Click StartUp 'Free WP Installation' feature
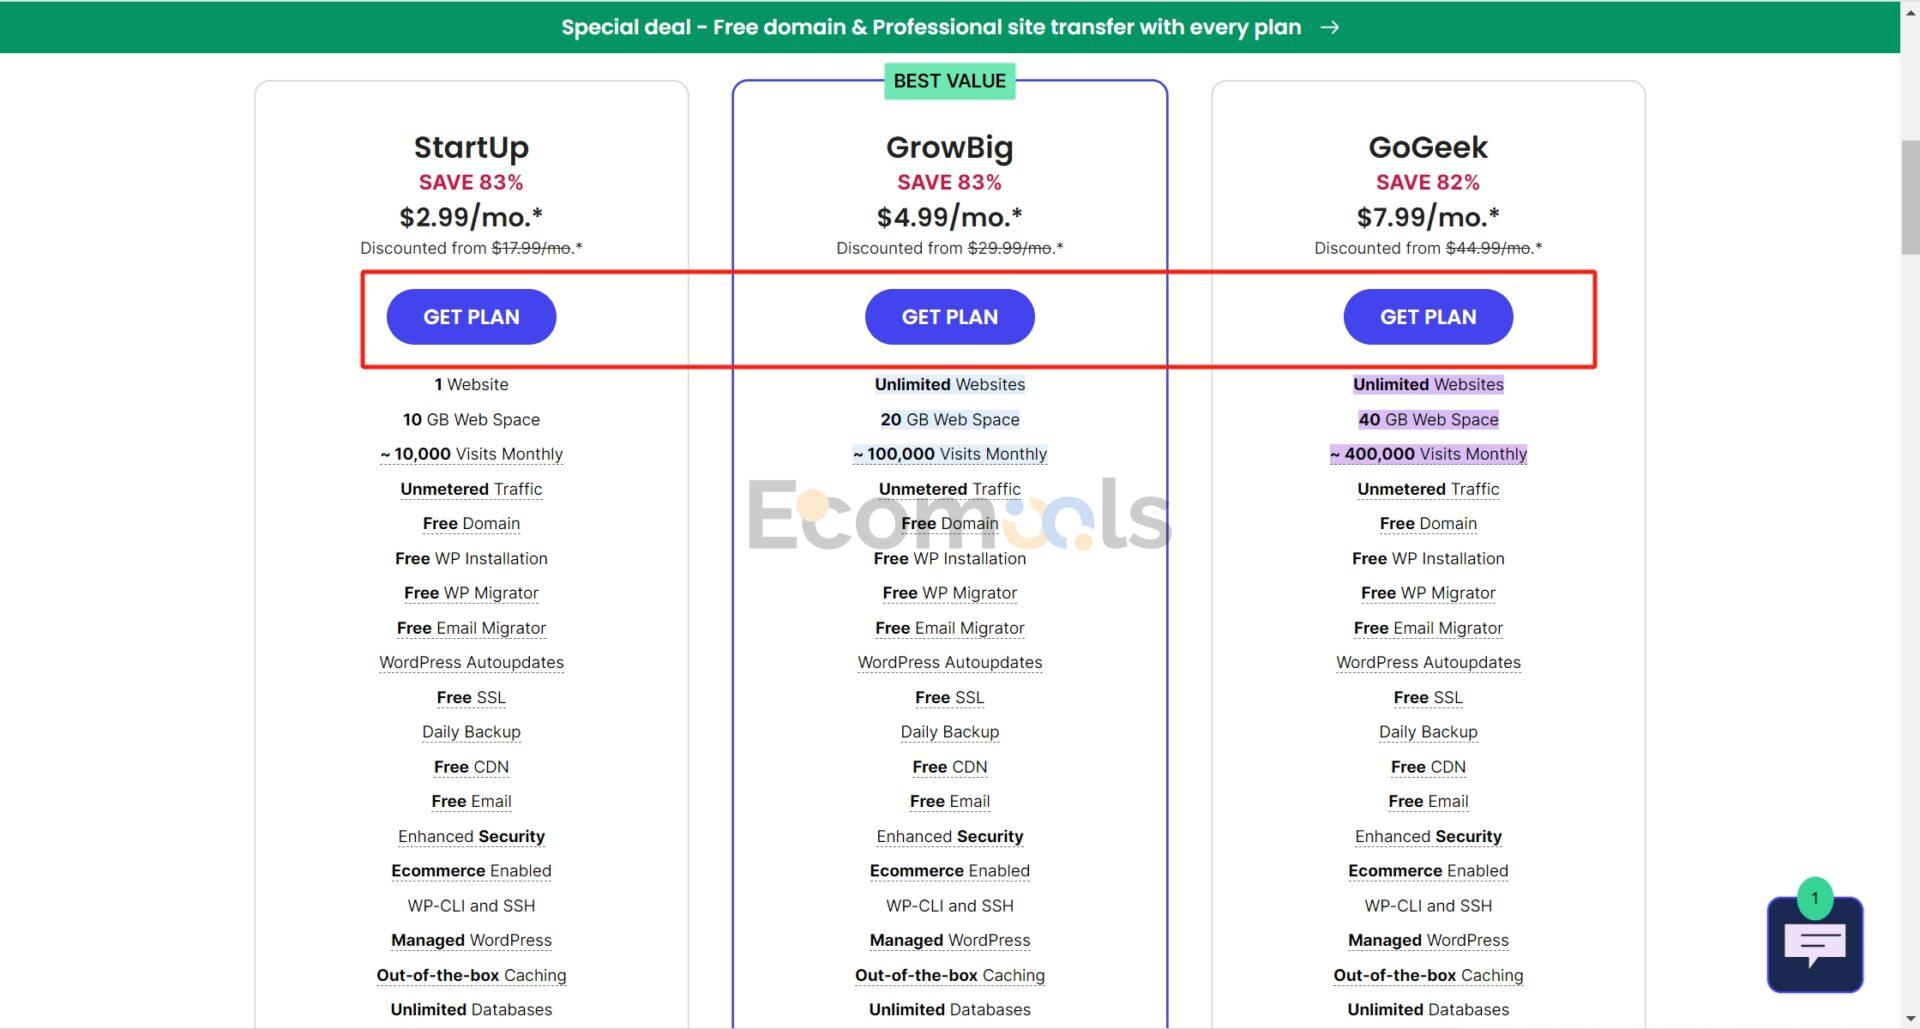Viewport: 1920px width, 1029px height. (471, 558)
